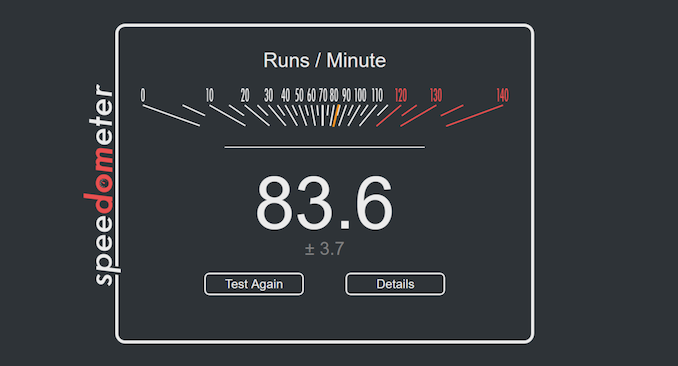Click the orange gauge needle
The image size is (678, 366).
tap(336, 116)
